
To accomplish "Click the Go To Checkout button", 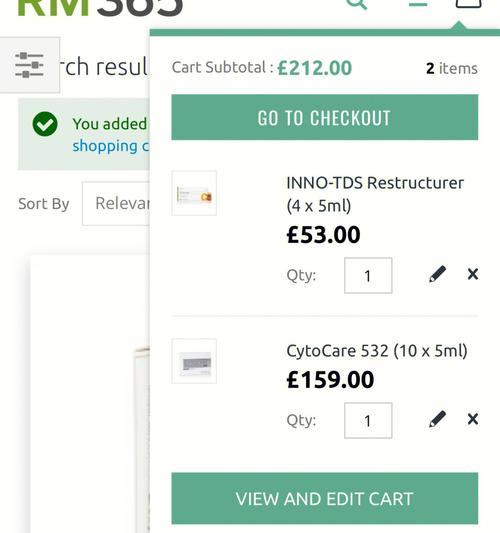I will (x=325, y=117).
